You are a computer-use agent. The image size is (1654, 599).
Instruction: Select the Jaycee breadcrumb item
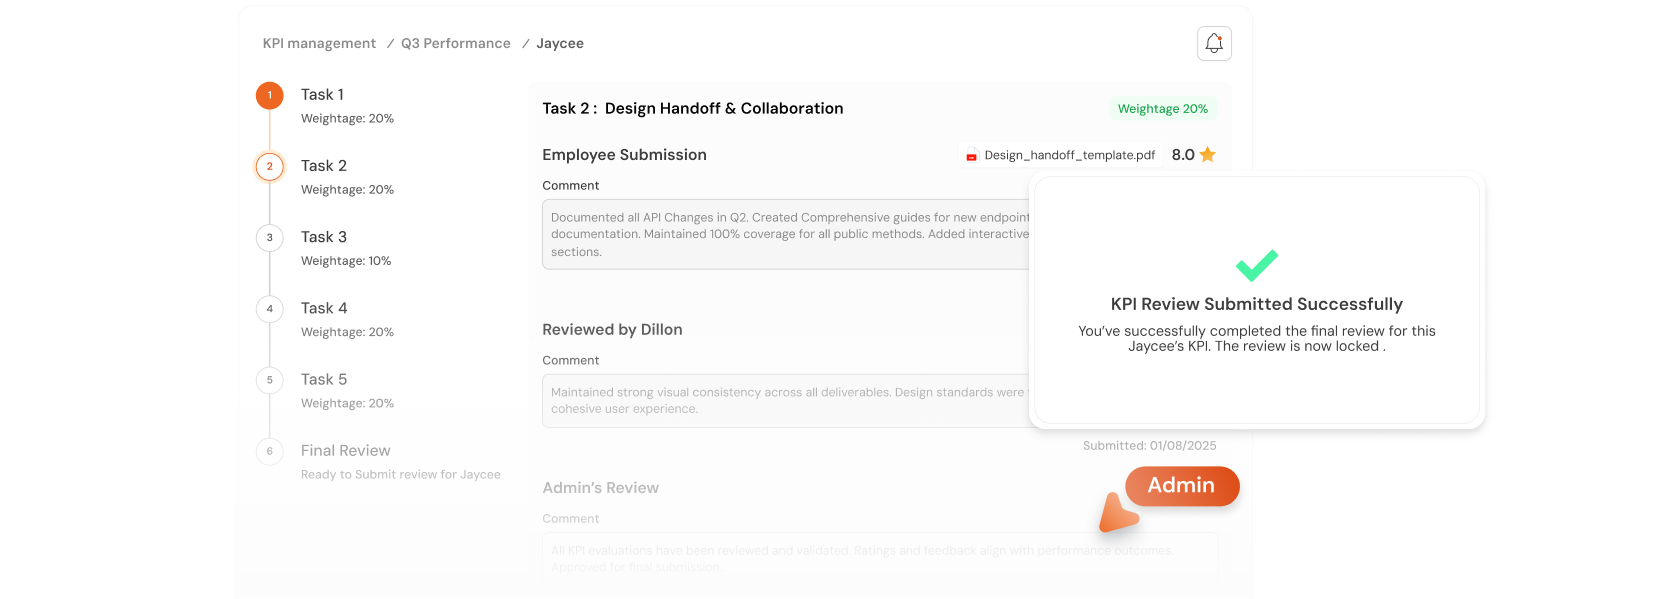560,44
